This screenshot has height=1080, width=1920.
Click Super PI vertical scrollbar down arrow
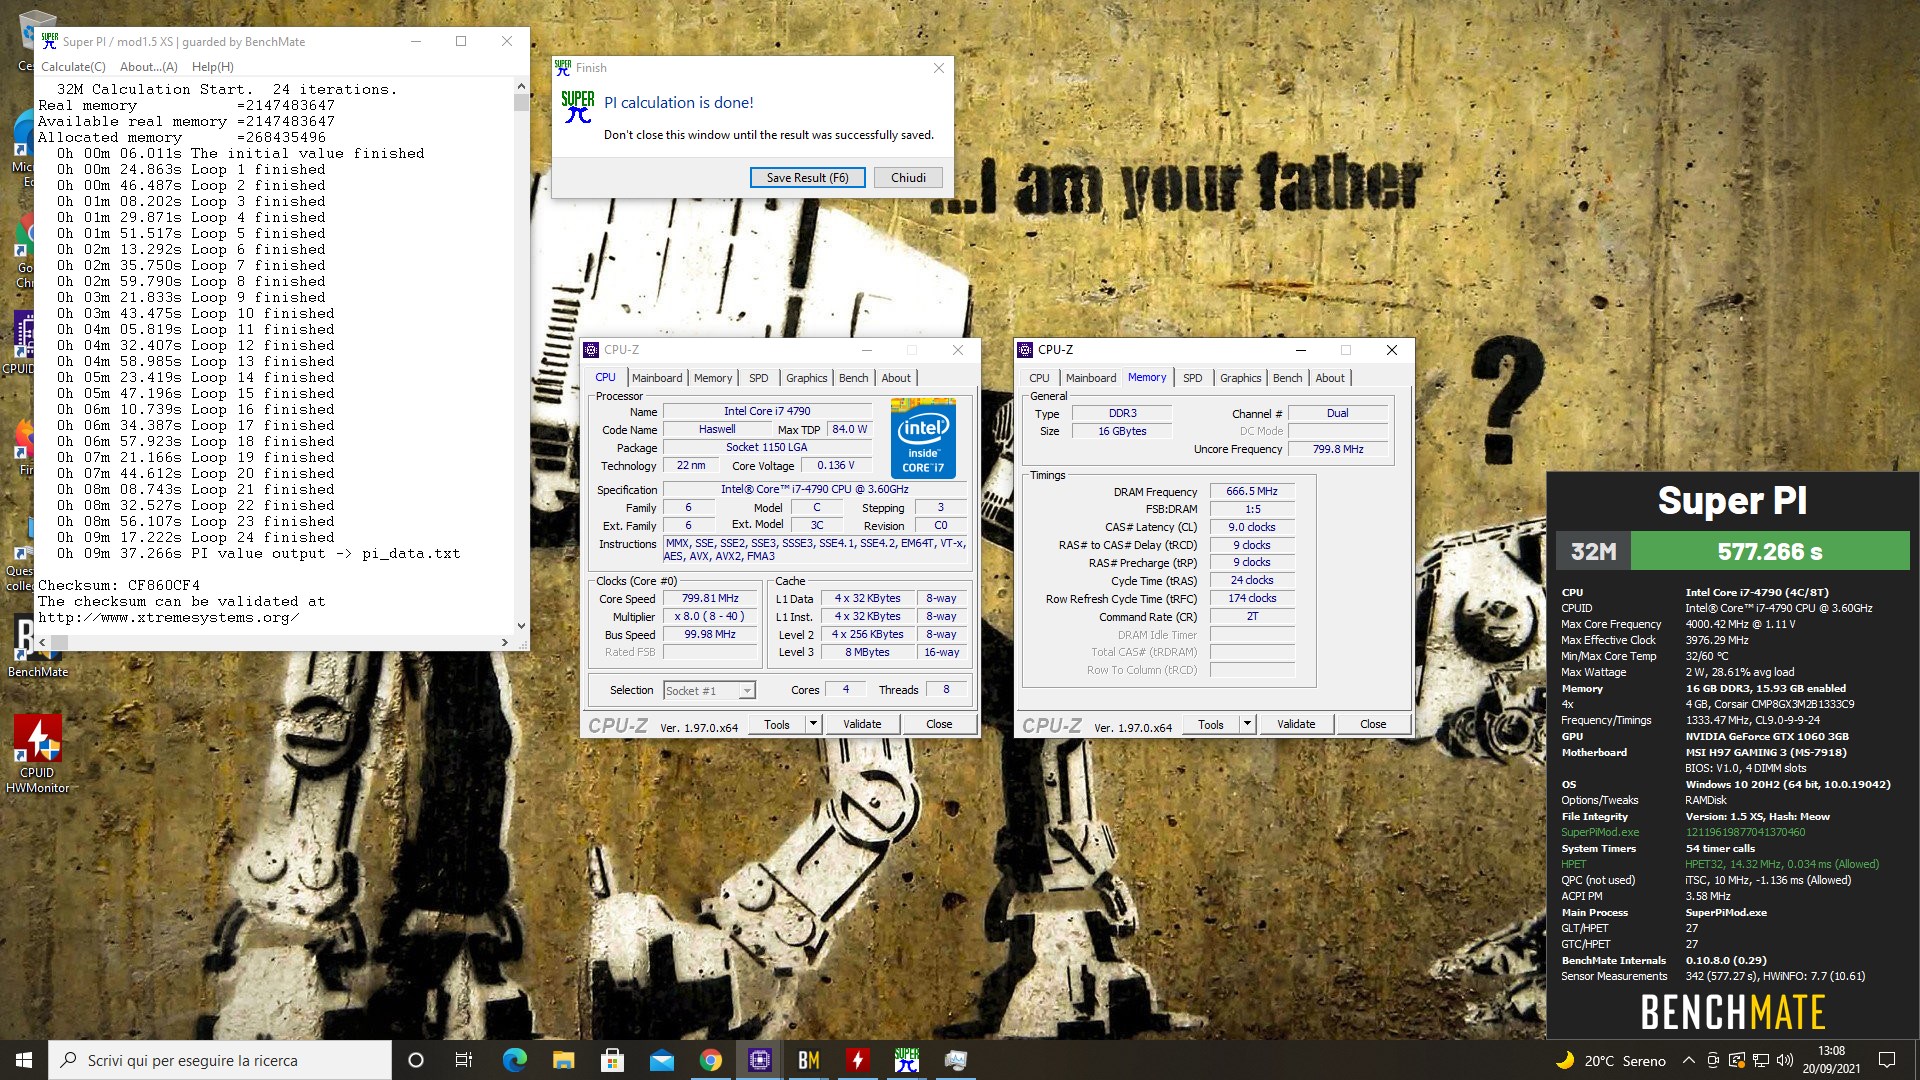pos(521,625)
